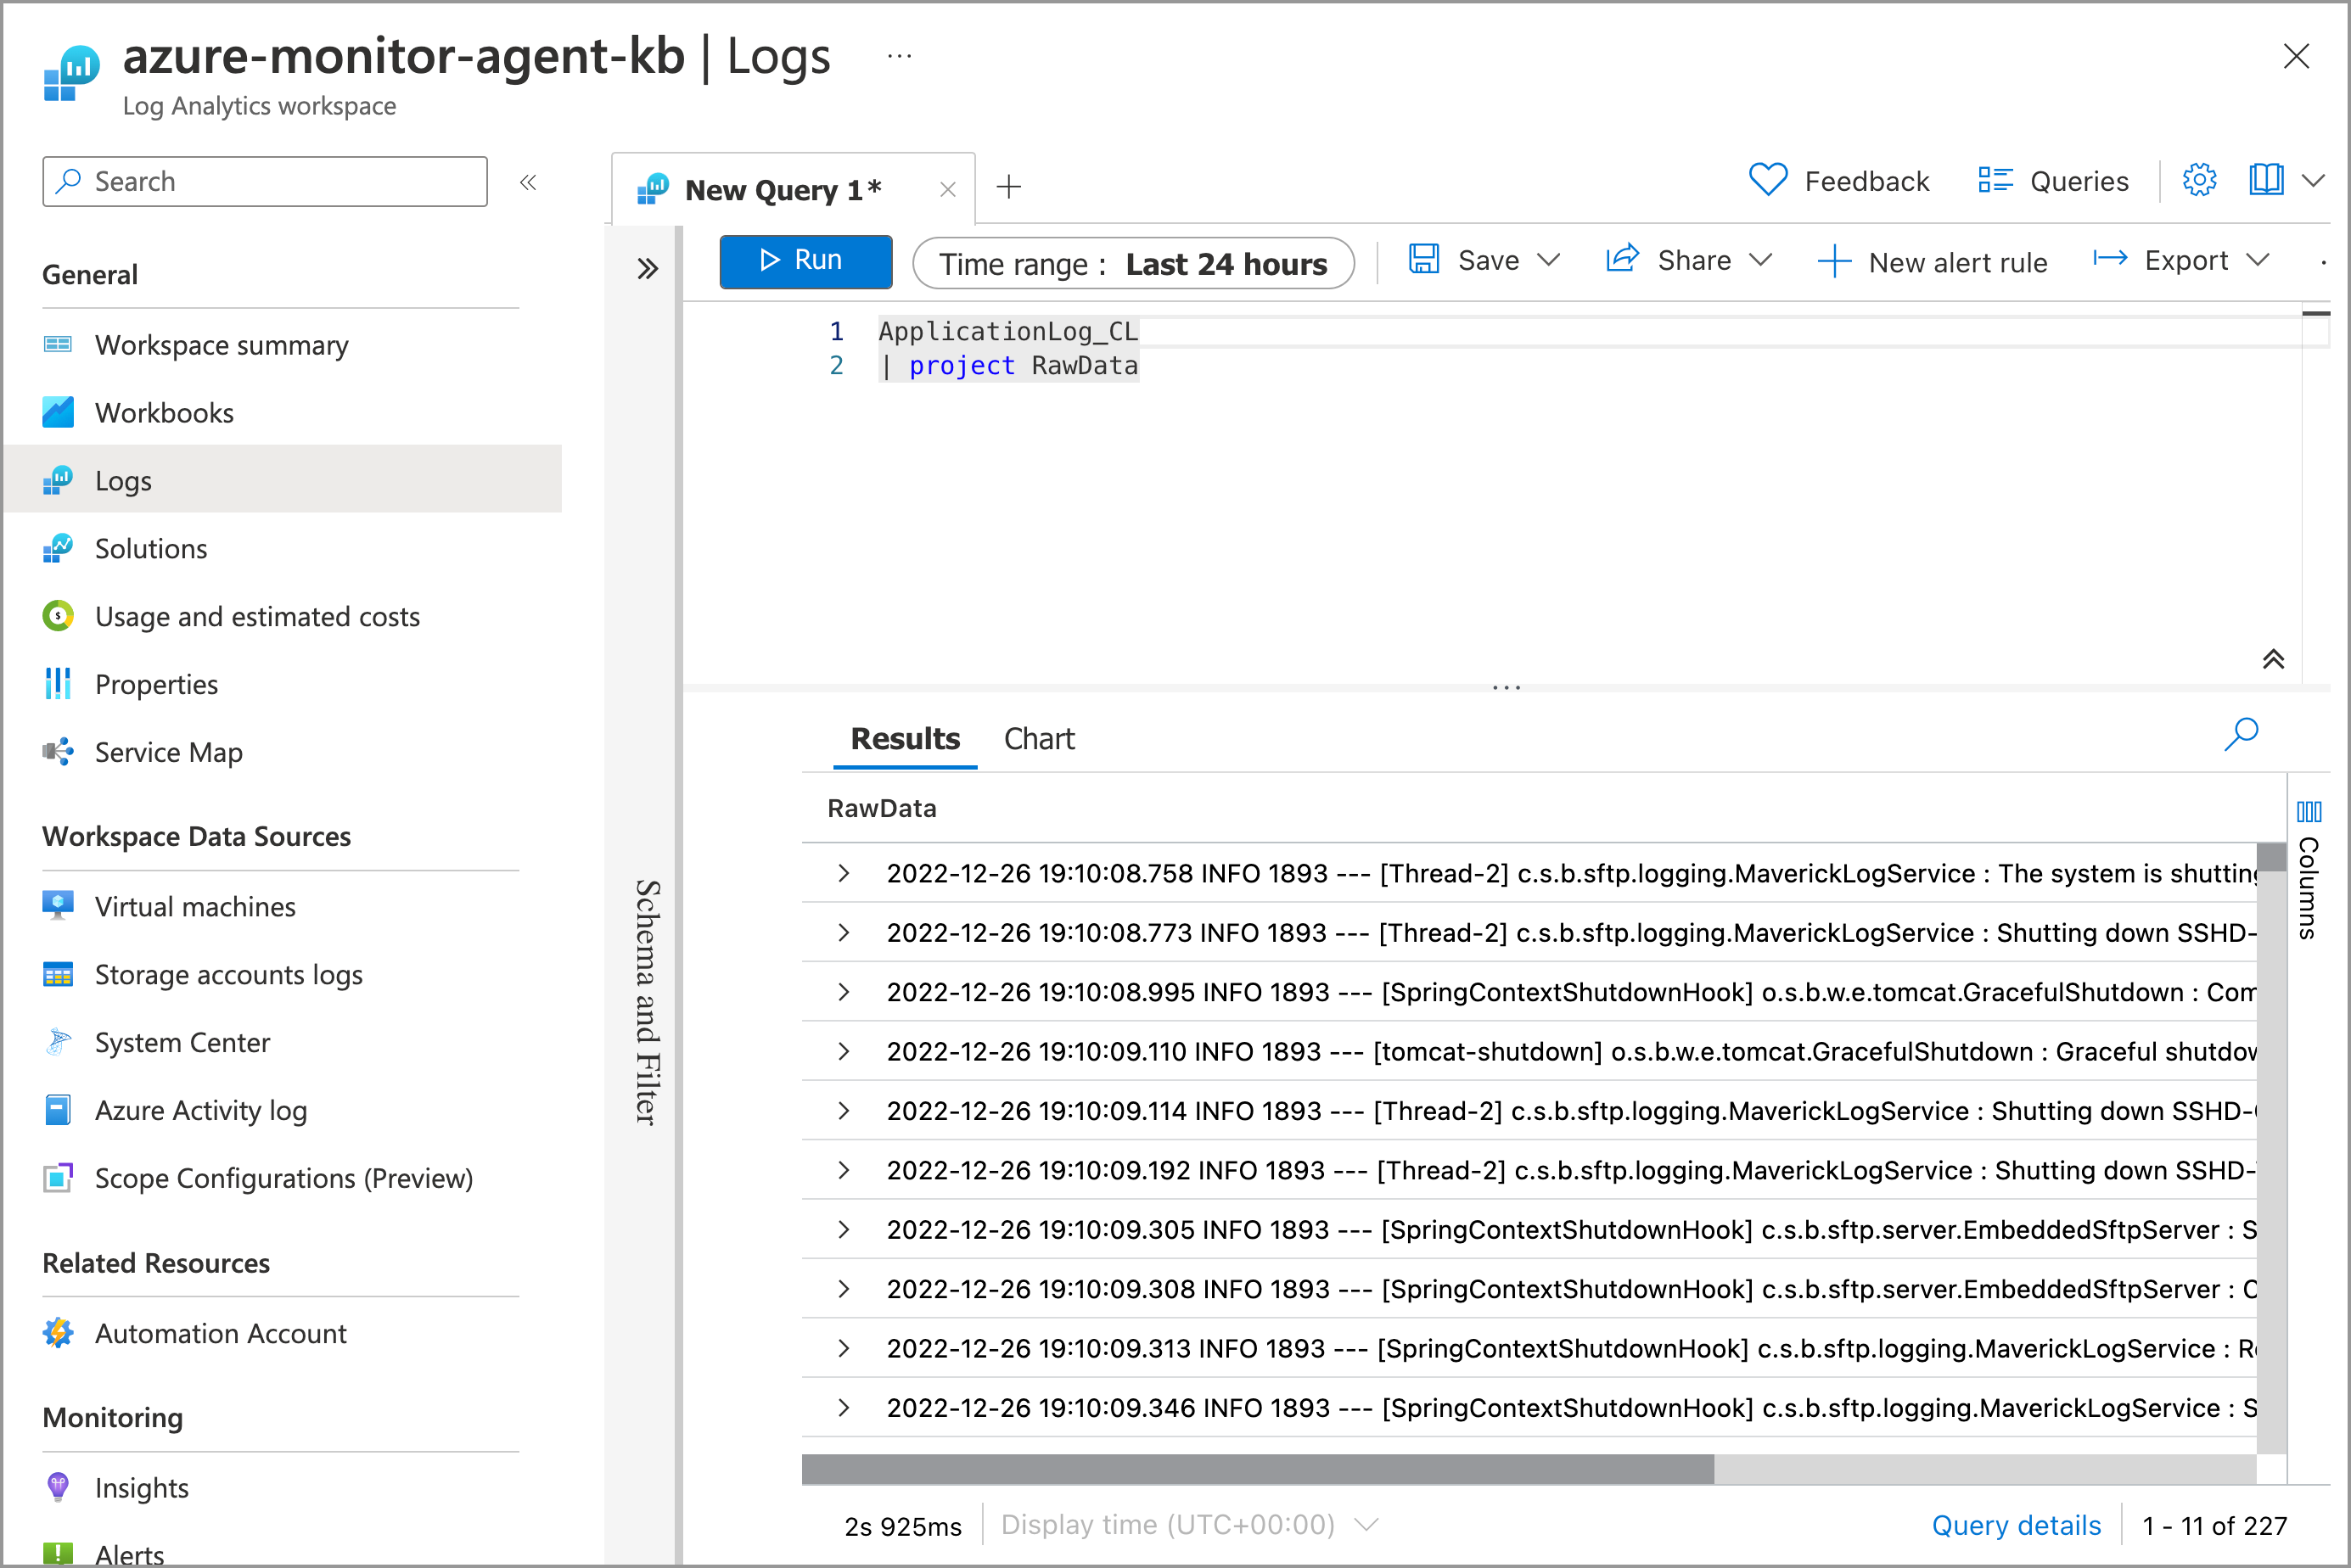Open Insights under Monitoring
This screenshot has width=2351, height=1568.
click(x=141, y=1488)
